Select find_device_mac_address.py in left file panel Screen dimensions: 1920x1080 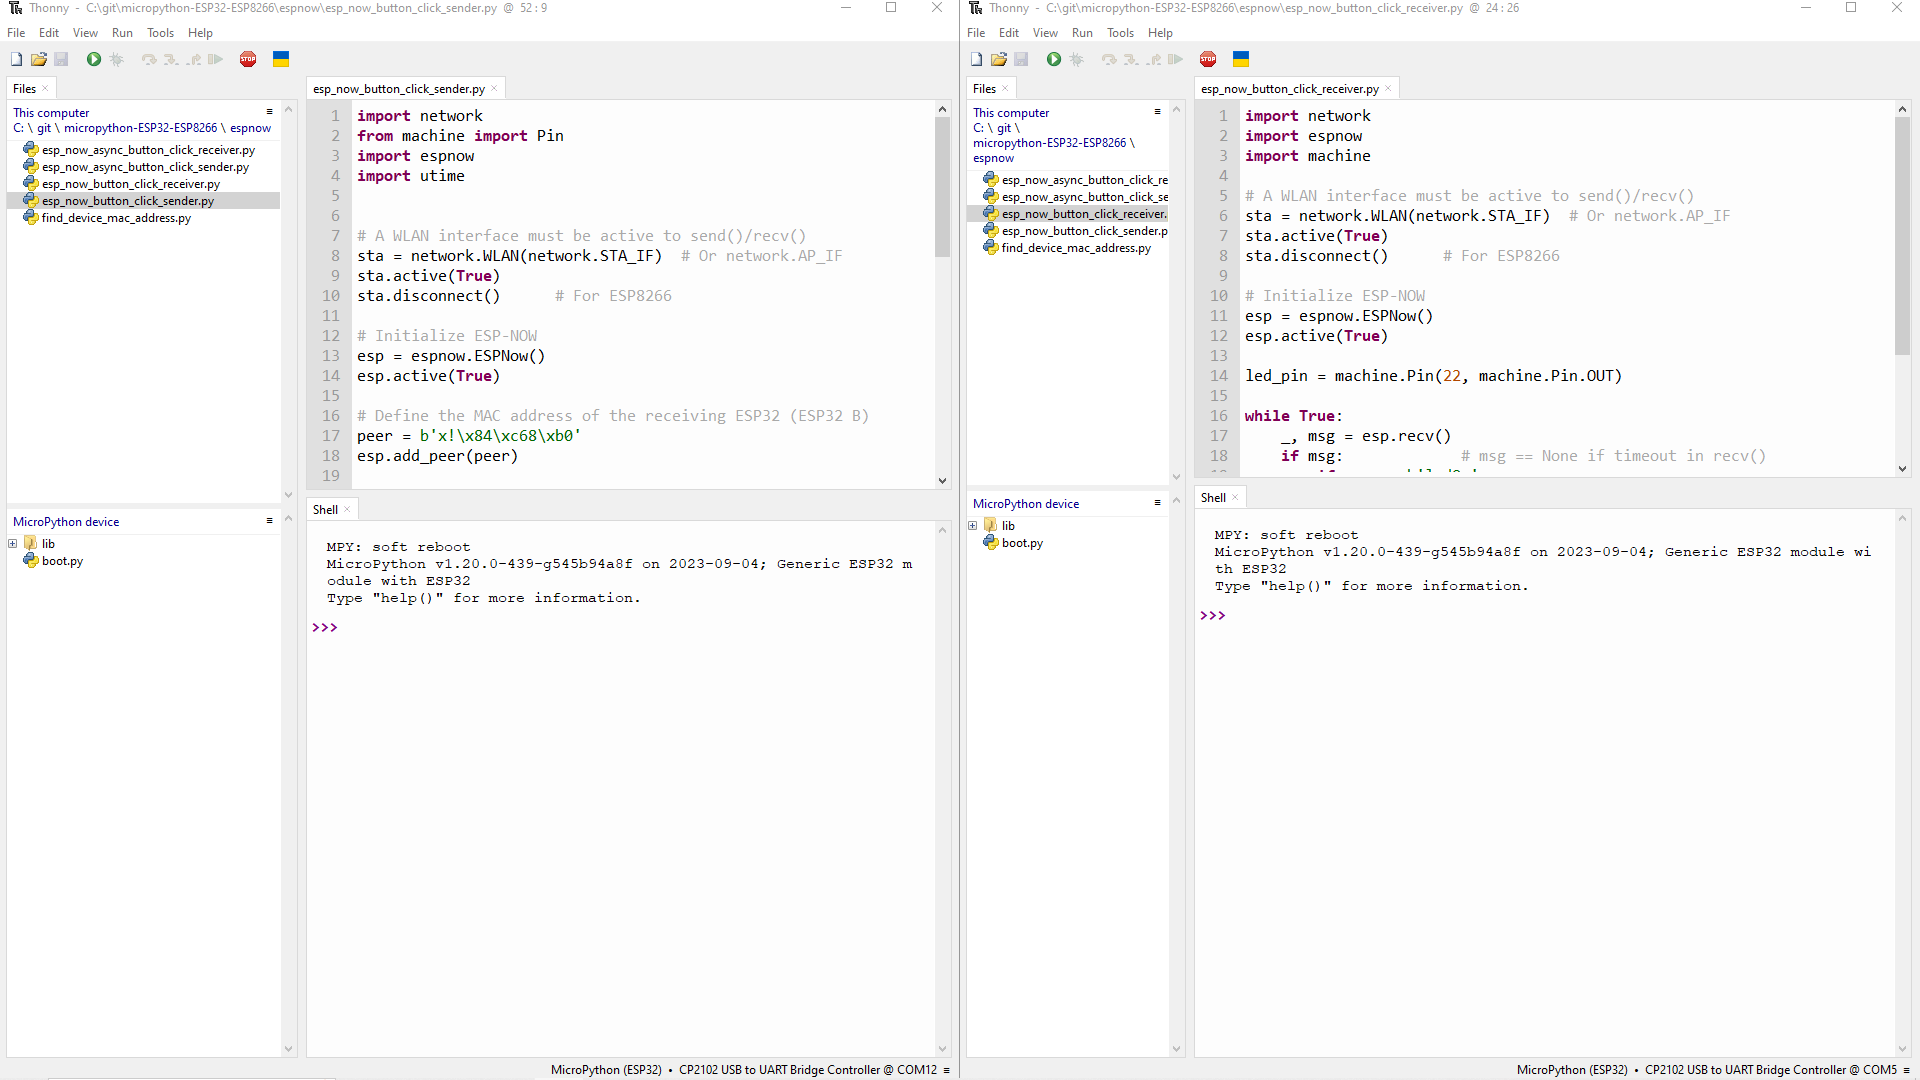point(116,218)
